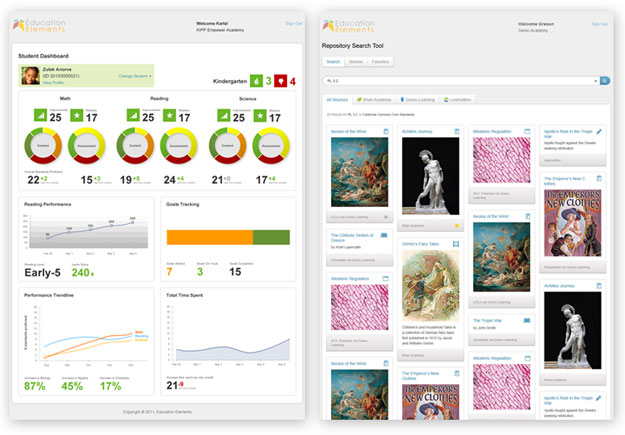Click the green flame icon beside Kindergarten
The width and height of the screenshot is (625, 435).
255,80
